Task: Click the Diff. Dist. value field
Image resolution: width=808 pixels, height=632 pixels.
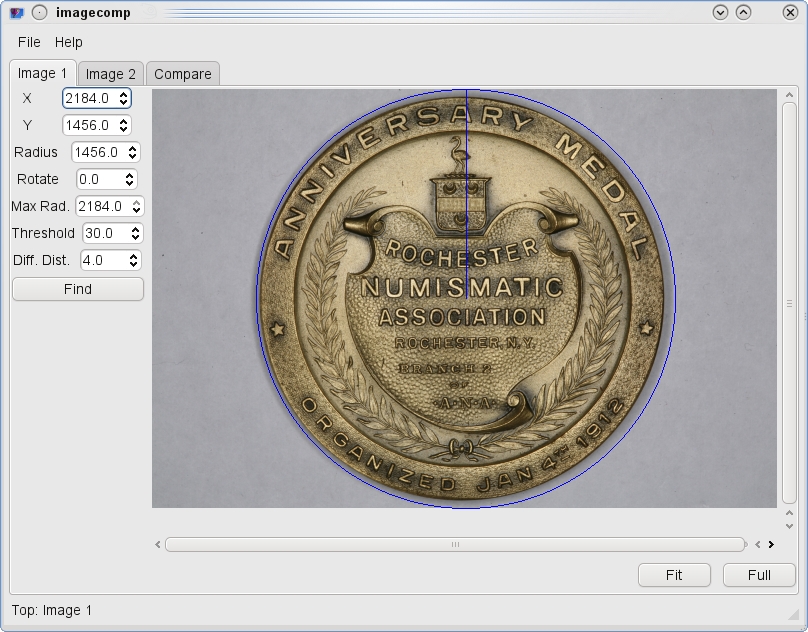Action: pos(105,260)
